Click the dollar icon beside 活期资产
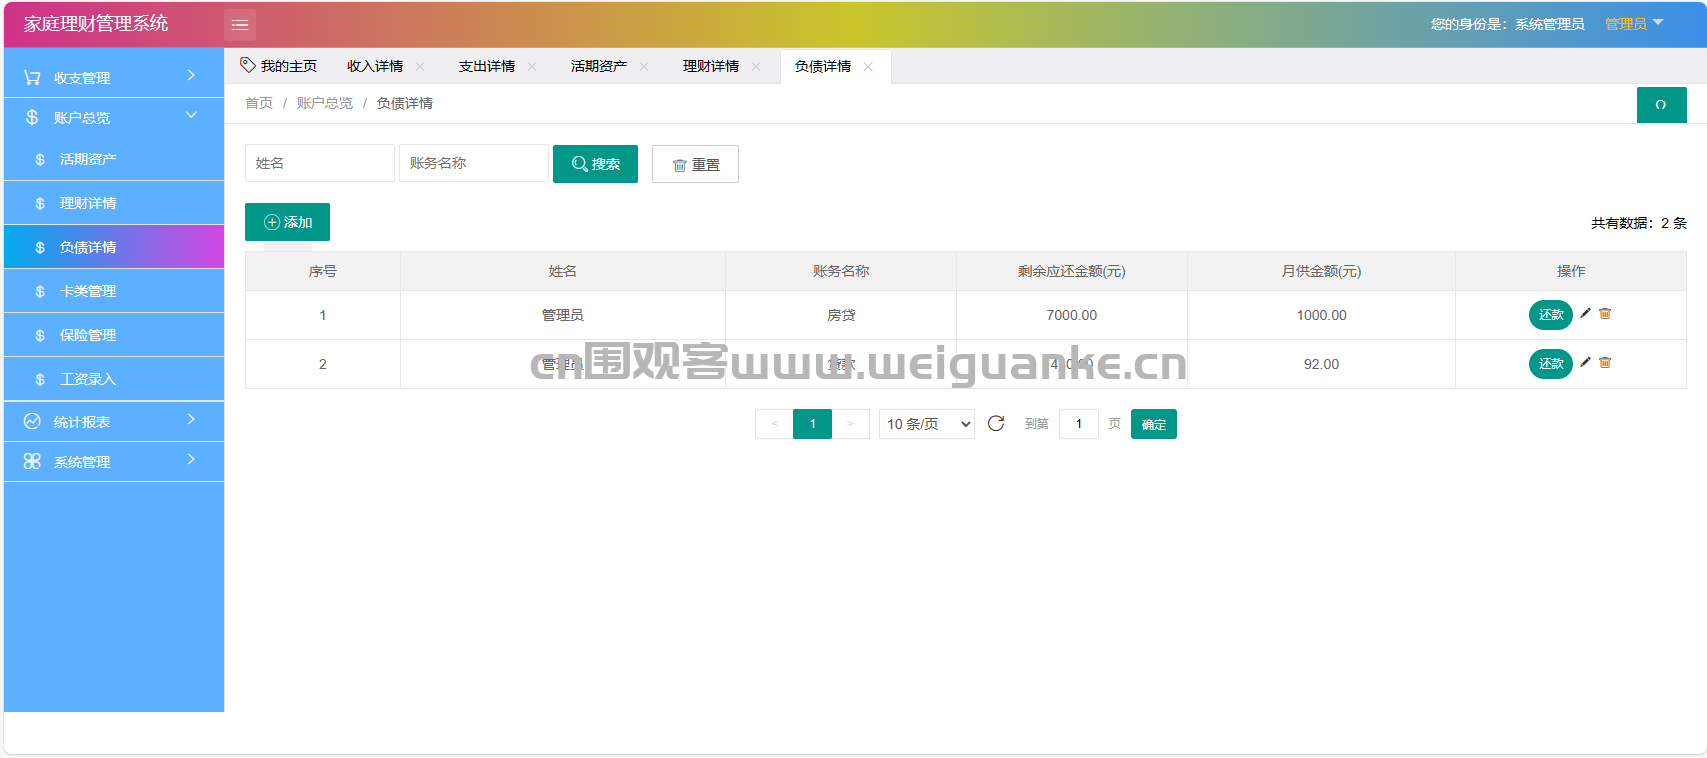Viewport: 1707px width, 758px height. click(40, 159)
